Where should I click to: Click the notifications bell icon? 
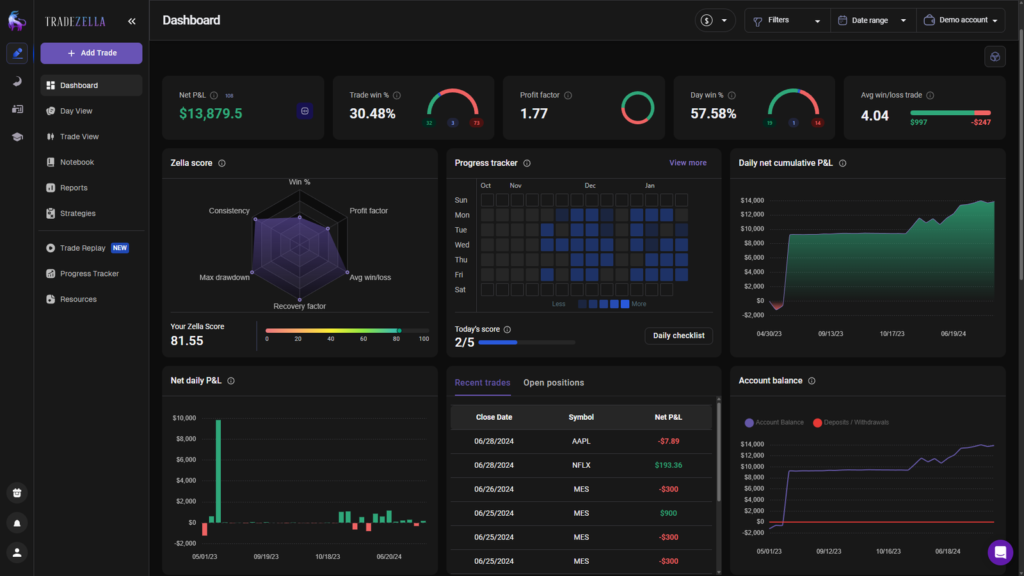tap(17, 522)
